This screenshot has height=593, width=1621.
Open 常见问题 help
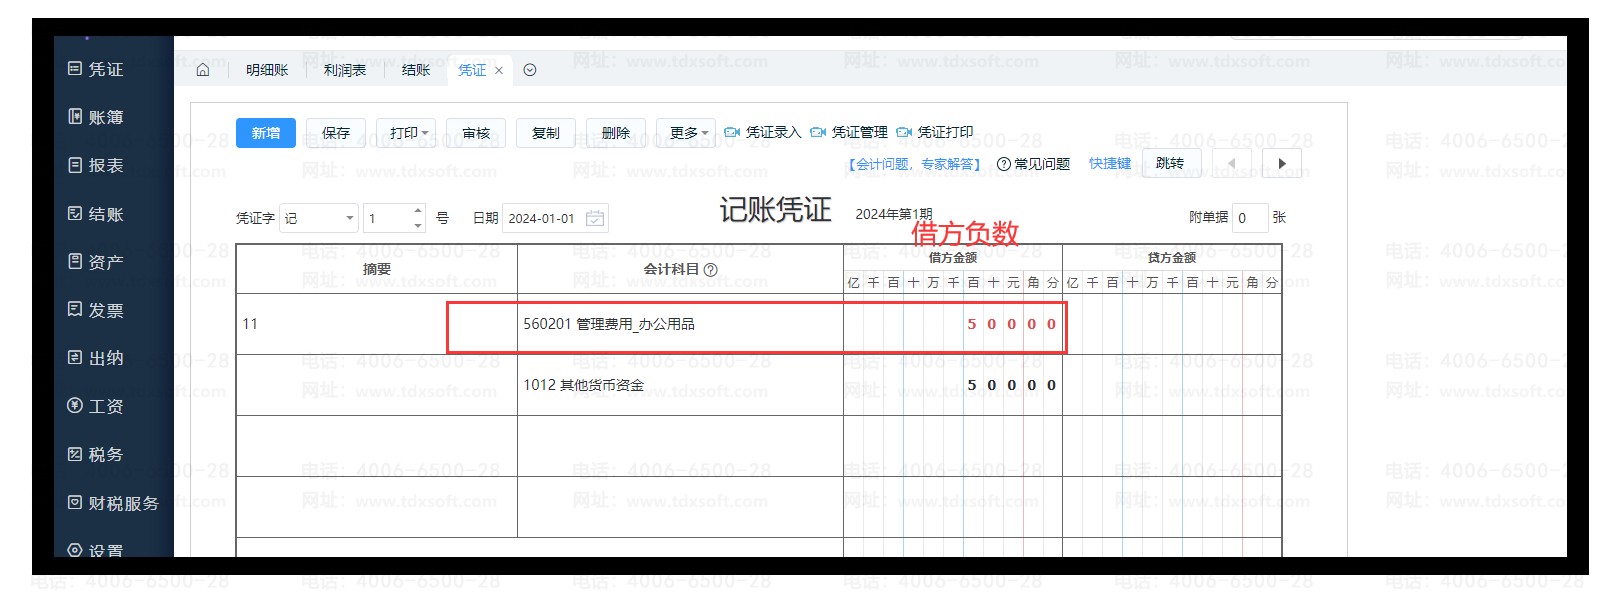coord(1033,164)
